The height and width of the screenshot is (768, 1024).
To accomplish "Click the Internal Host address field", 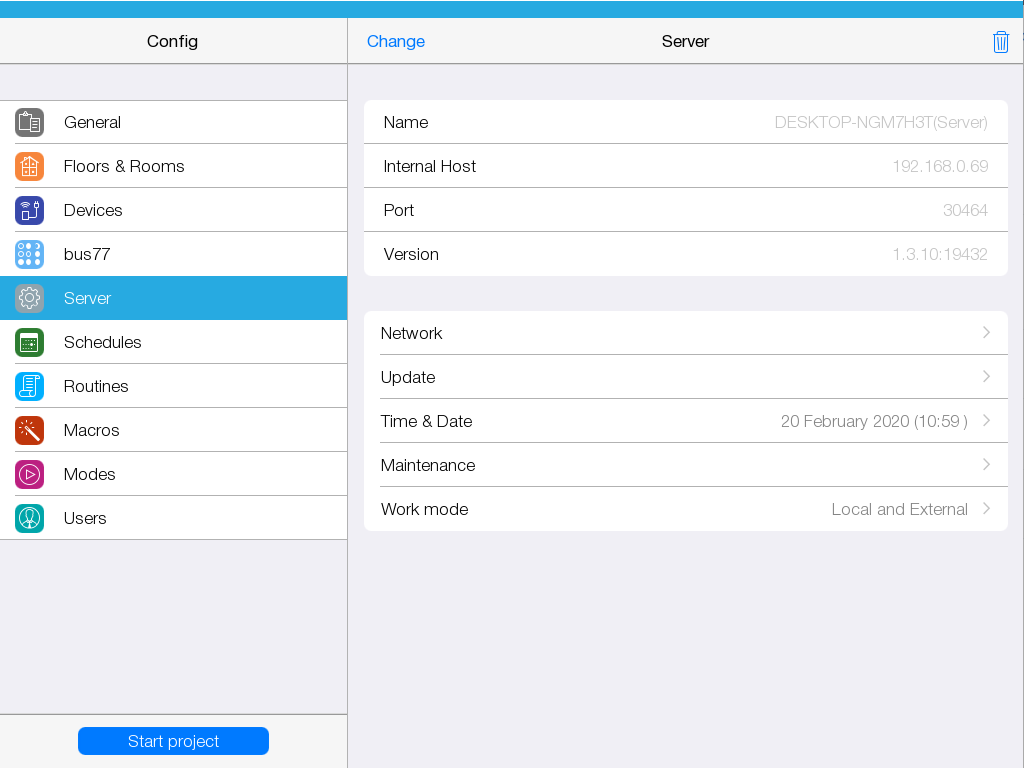I will point(685,166).
